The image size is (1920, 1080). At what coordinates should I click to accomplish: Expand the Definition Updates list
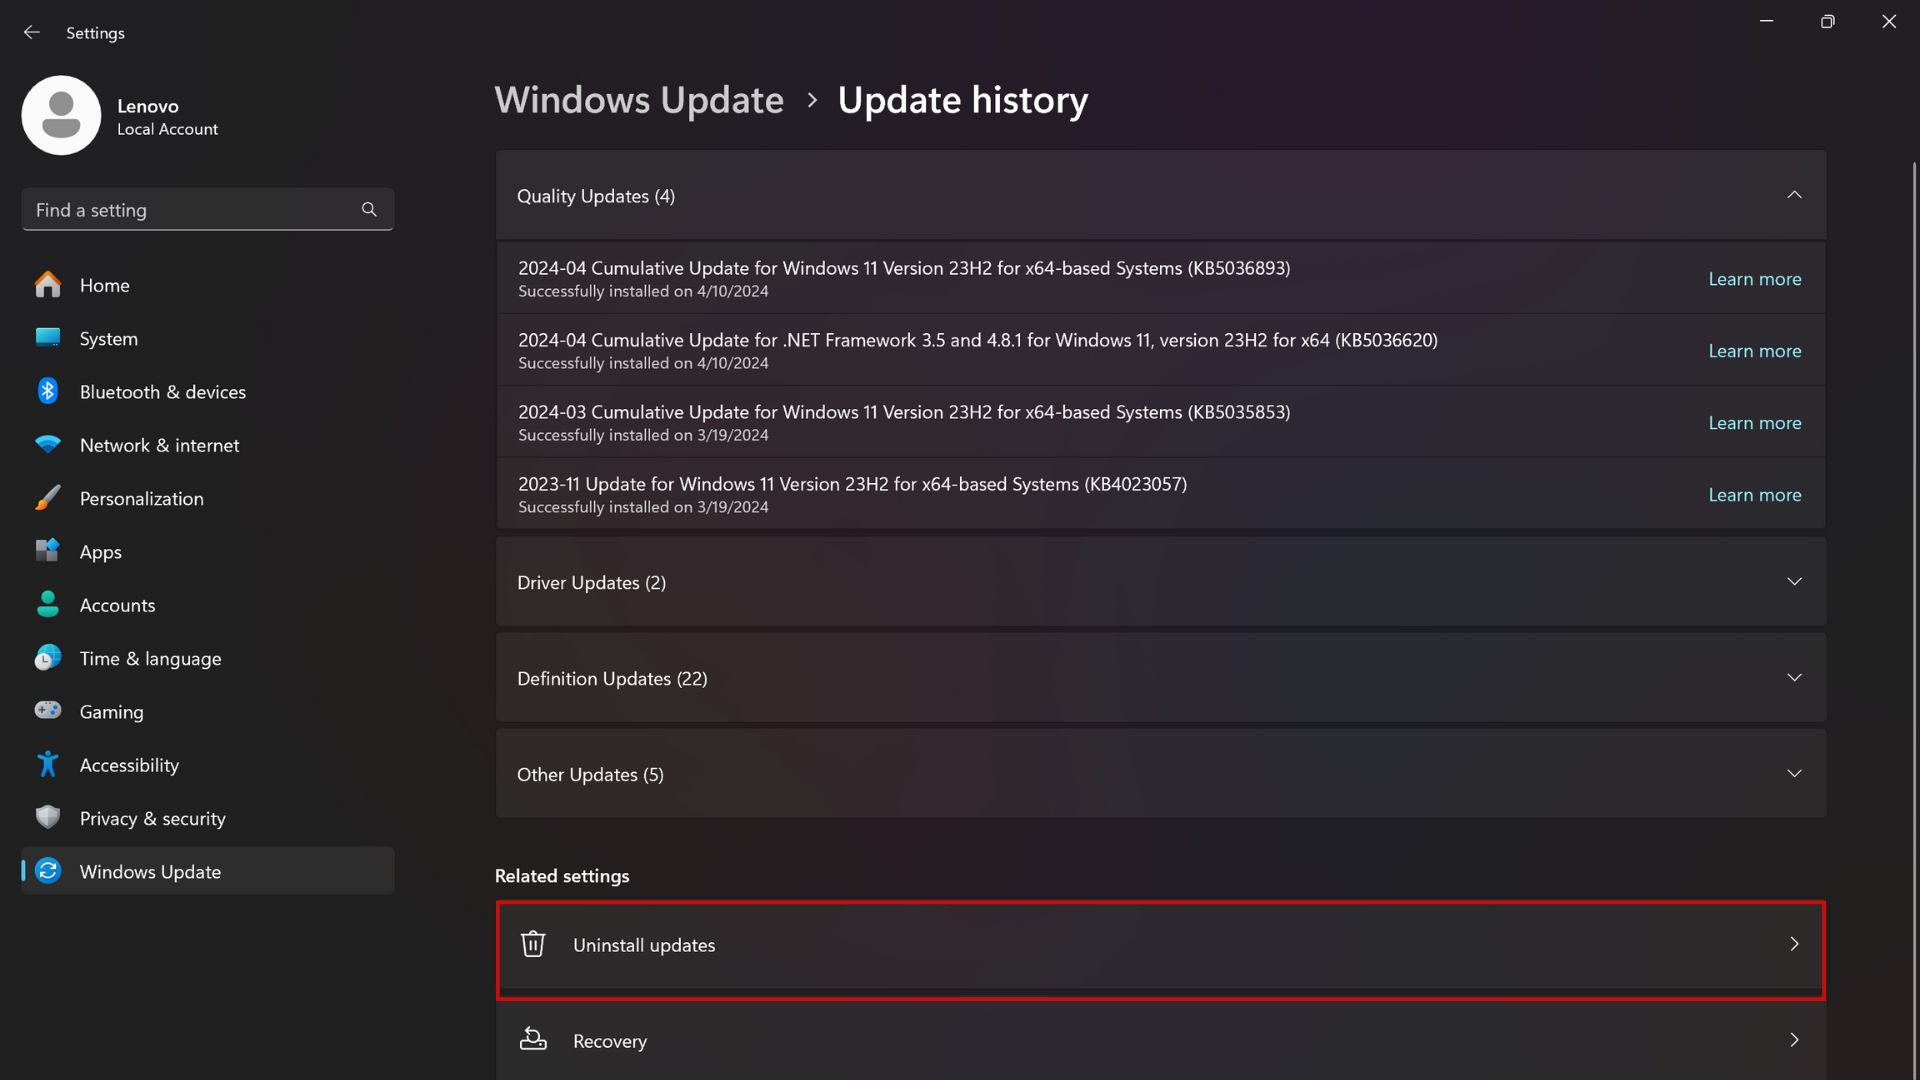click(x=1160, y=678)
